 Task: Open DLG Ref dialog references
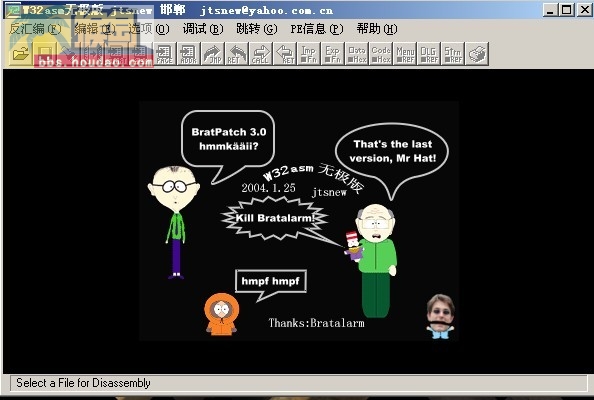click(428, 54)
